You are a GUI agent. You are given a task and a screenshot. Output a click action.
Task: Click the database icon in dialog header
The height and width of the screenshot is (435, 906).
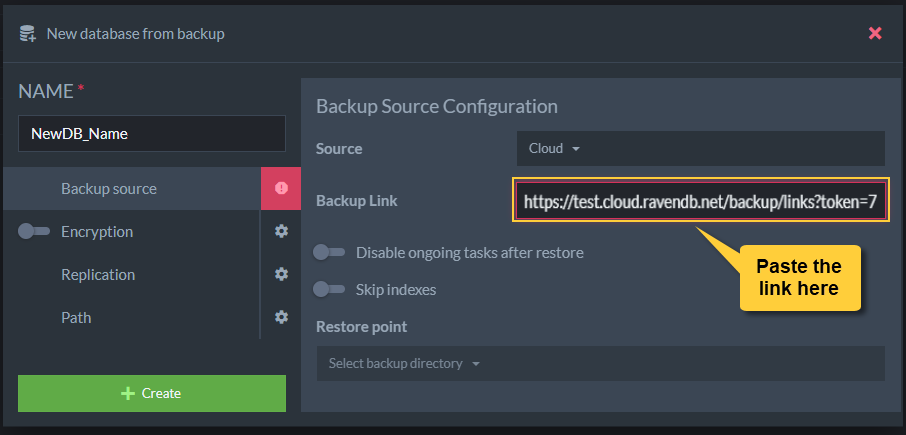pos(28,34)
